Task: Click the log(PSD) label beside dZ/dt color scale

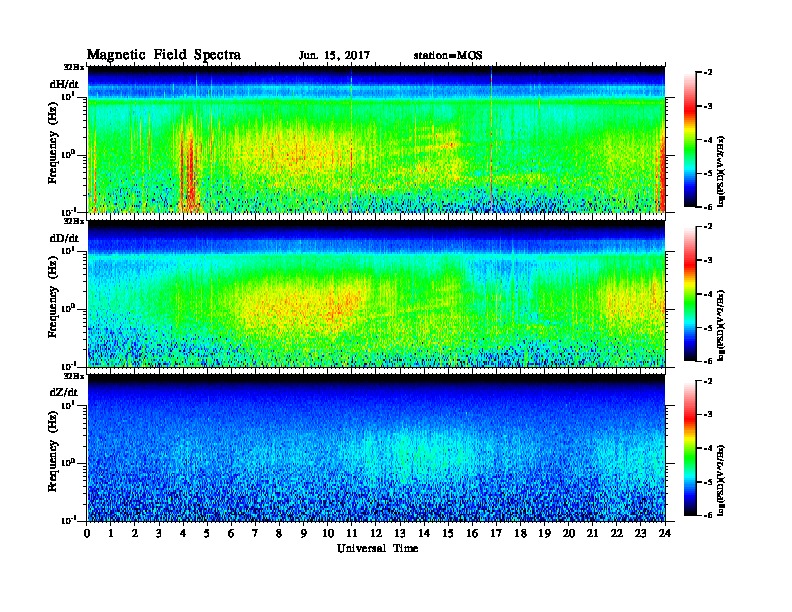Action: tap(721, 480)
